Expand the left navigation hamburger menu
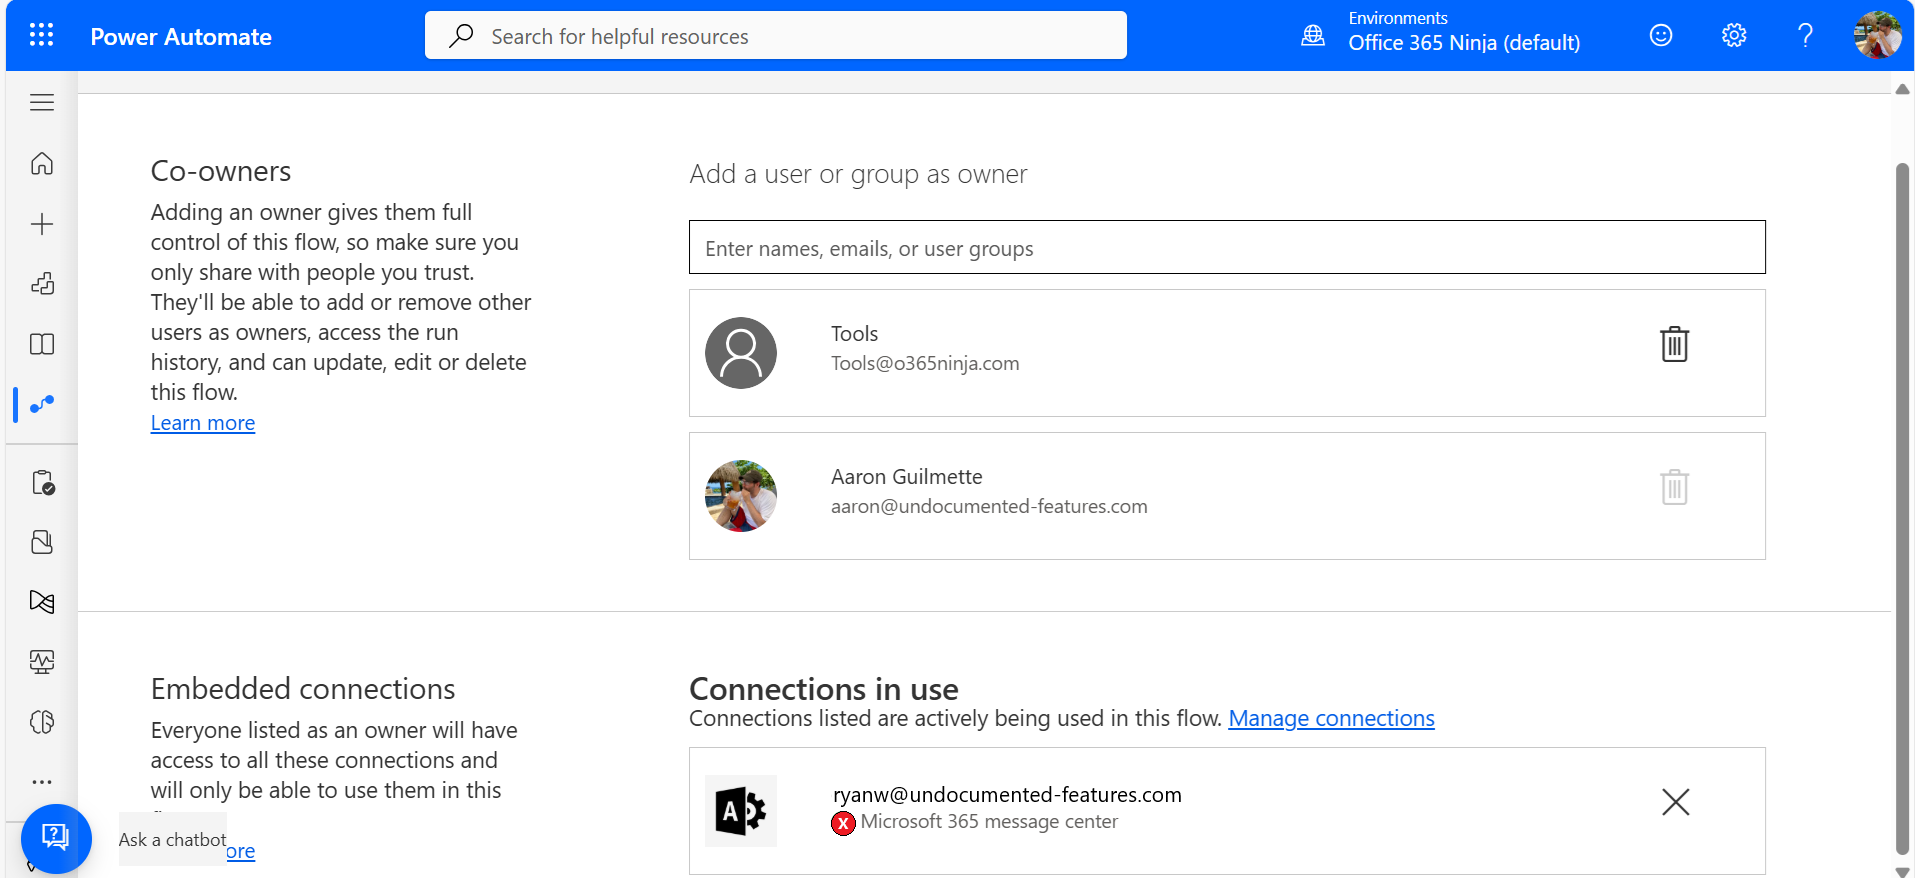 42,103
